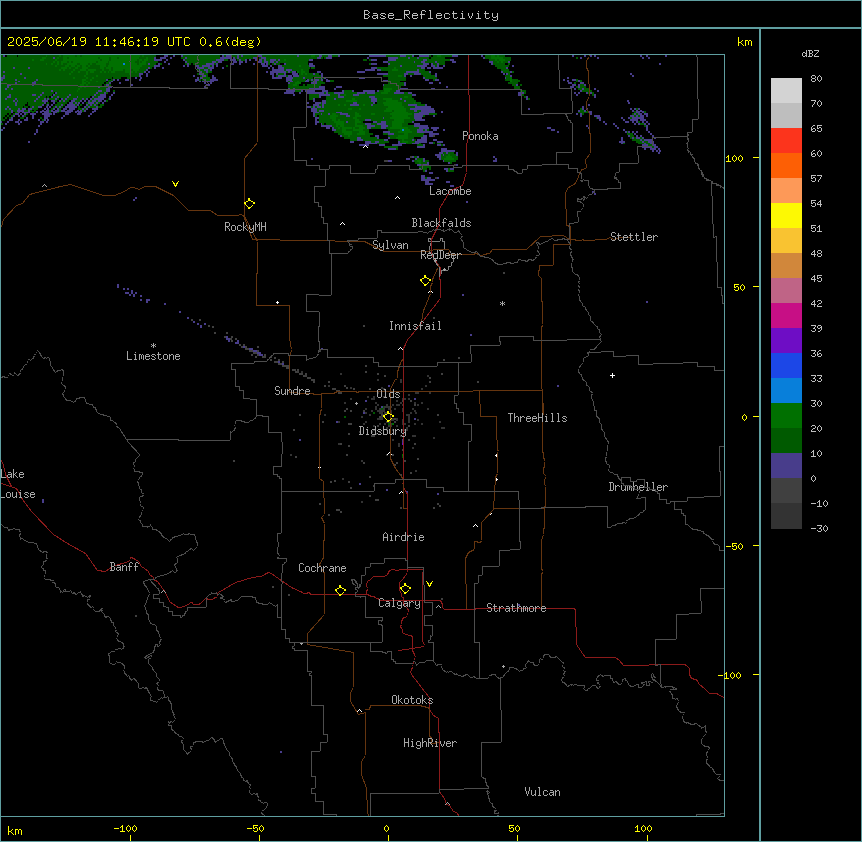Select the Innisfail label
Image resolution: width=862 pixels, height=842 pixels.
[415, 326]
